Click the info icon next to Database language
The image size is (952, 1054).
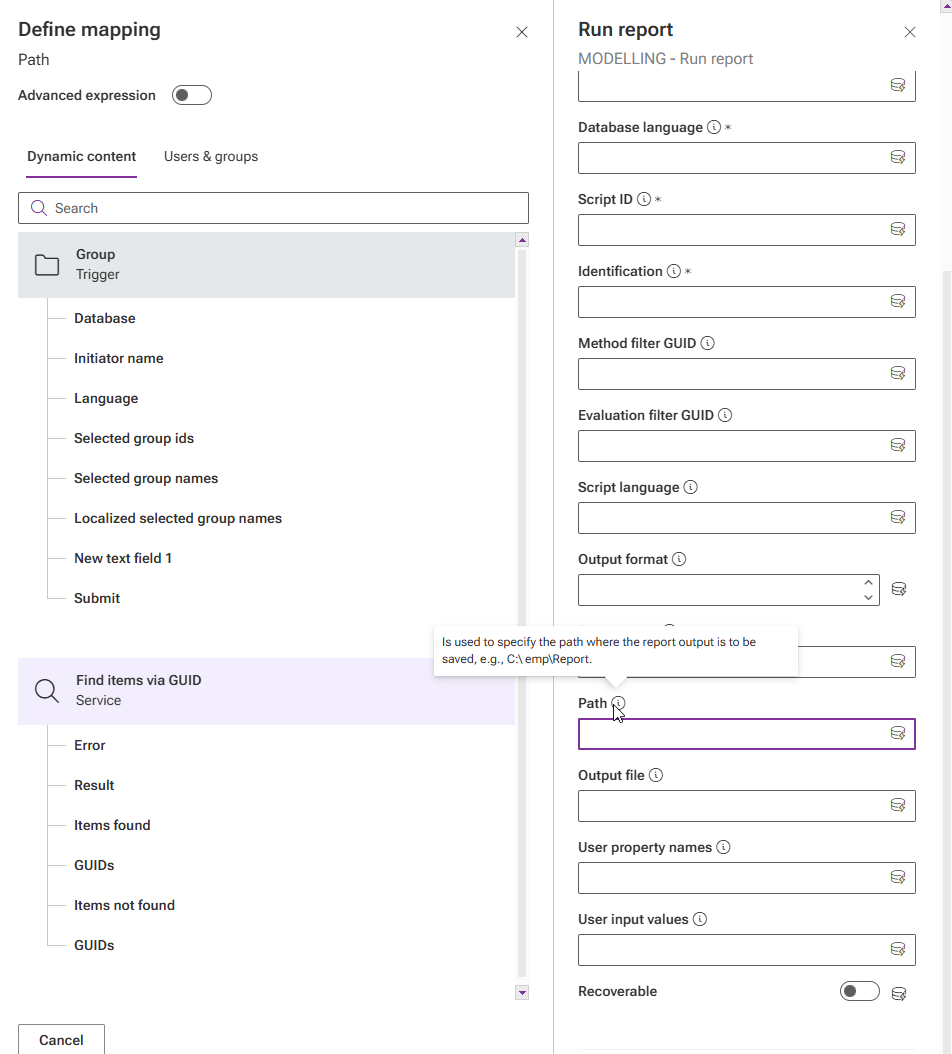(x=714, y=128)
